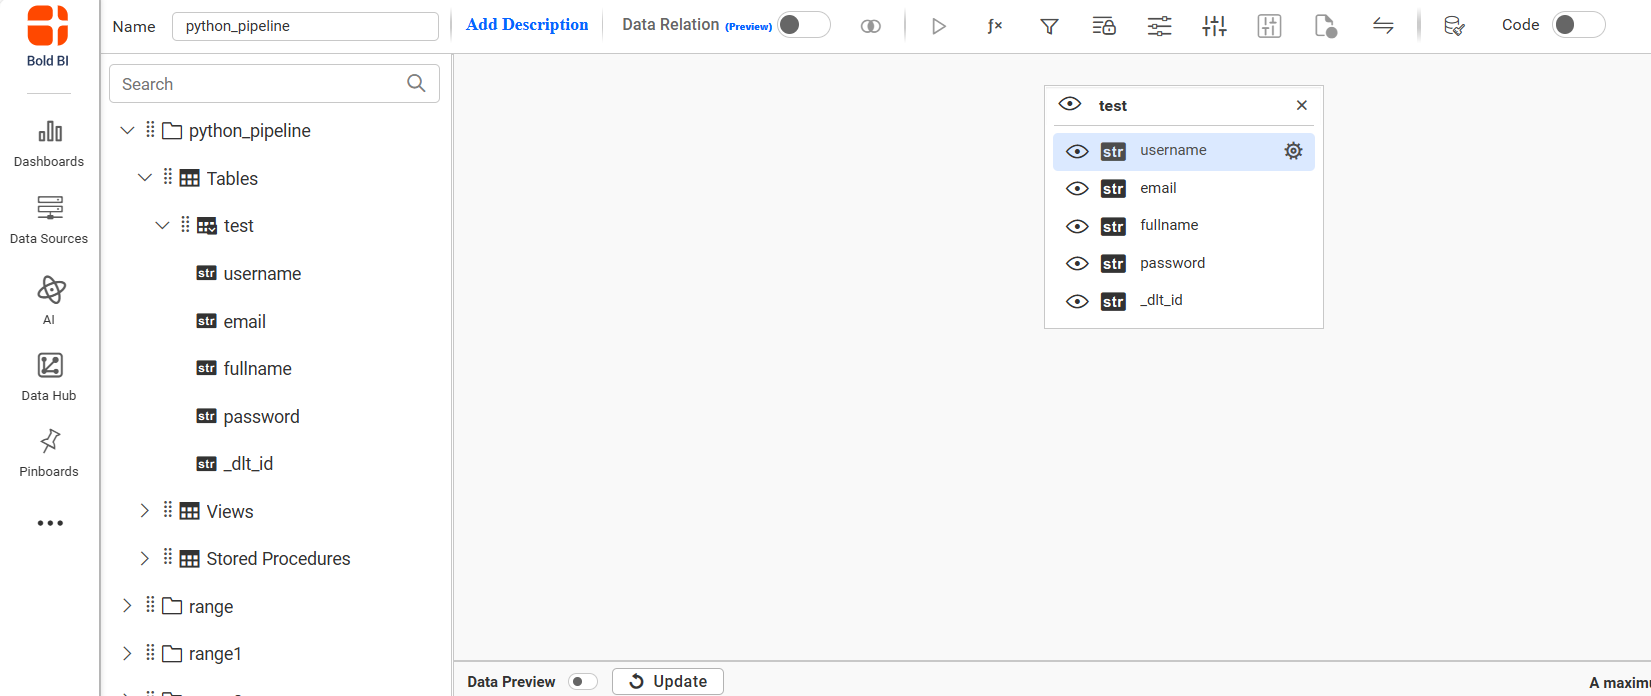Screen dimensions: 1651x696
Task: Click the Add Description link
Action: pos(527,25)
